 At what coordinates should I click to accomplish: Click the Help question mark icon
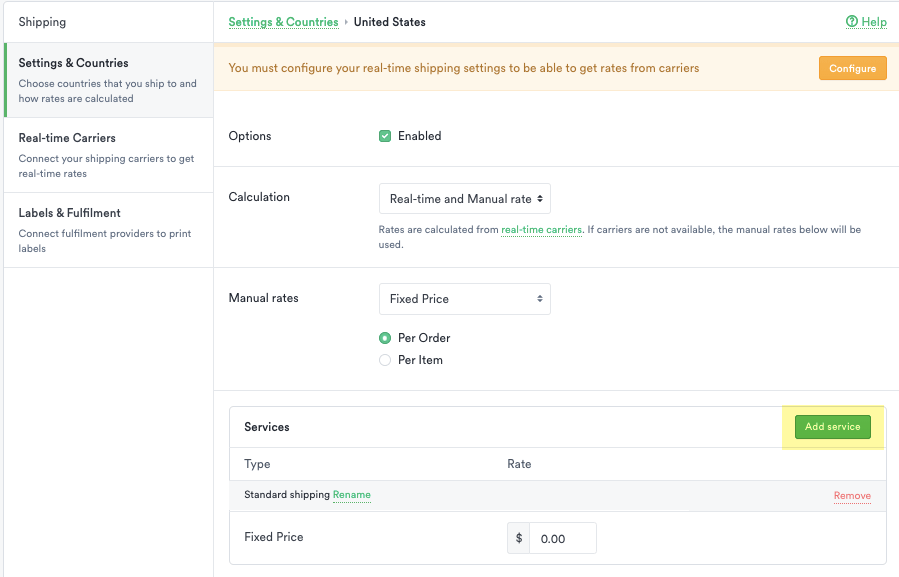[x=852, y=22]
